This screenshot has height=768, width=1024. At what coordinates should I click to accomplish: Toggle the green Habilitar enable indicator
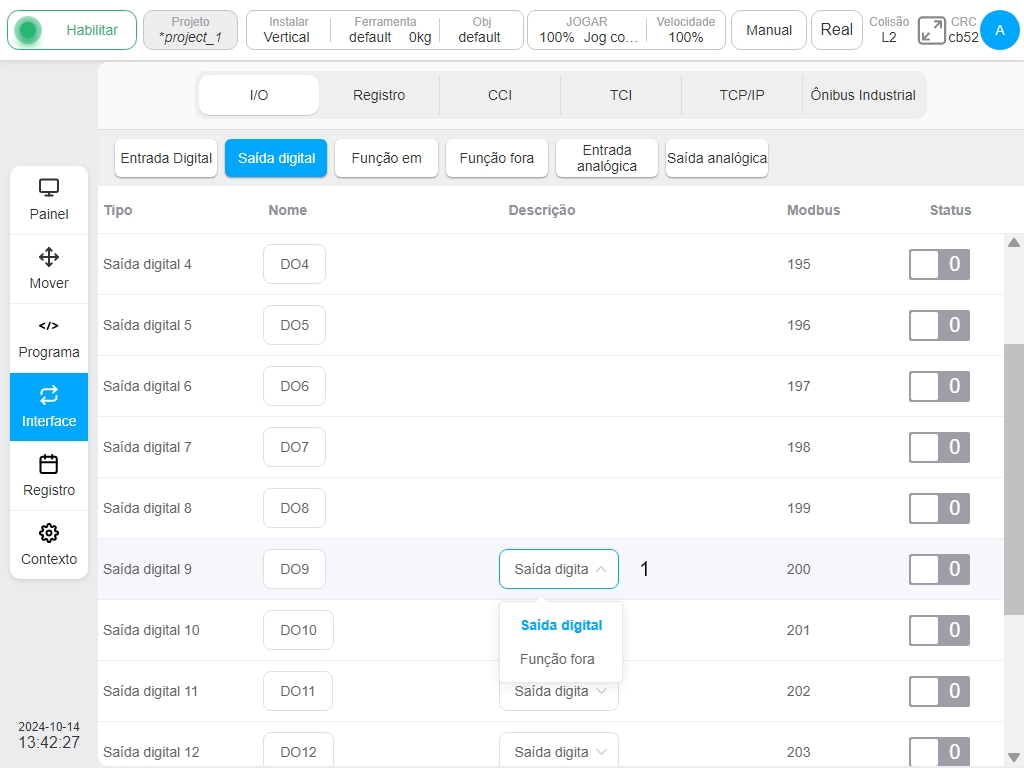click(28, 30)
